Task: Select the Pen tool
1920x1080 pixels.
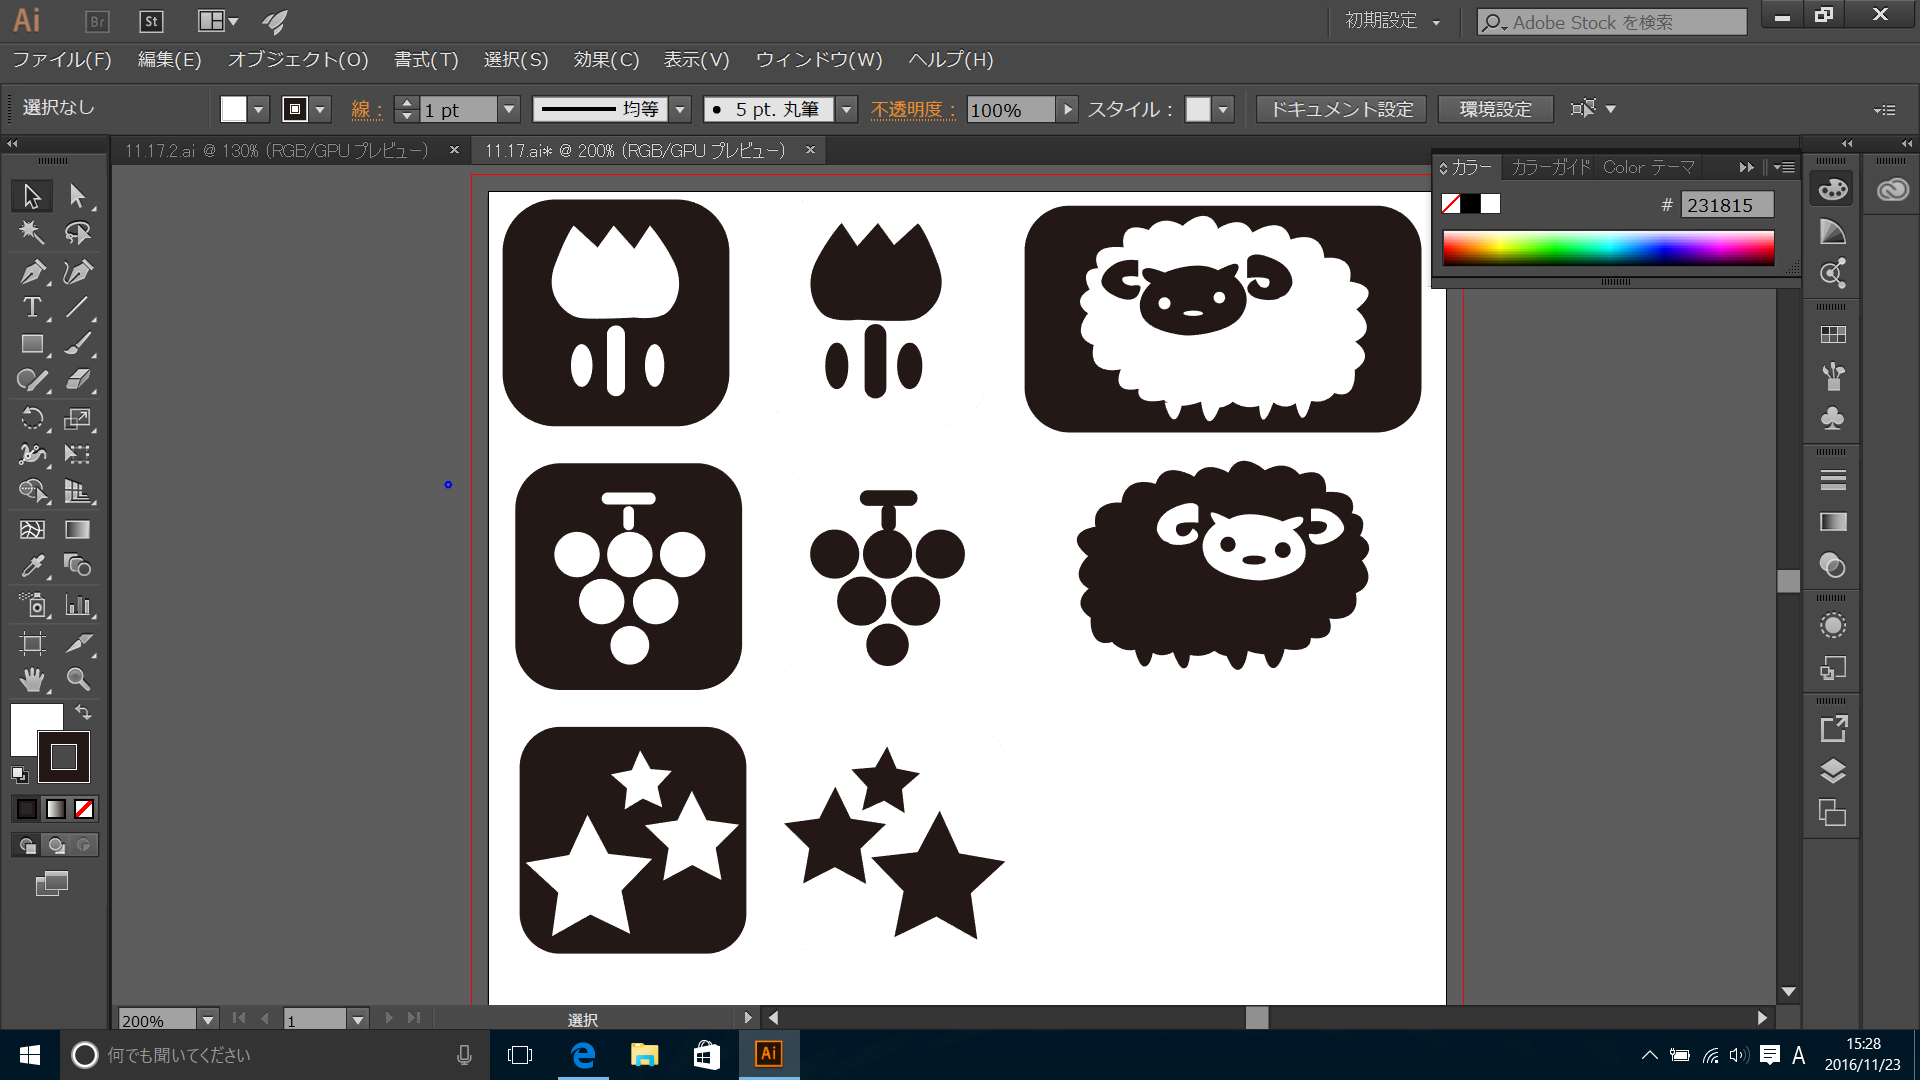Action: [x=32, y=271]
